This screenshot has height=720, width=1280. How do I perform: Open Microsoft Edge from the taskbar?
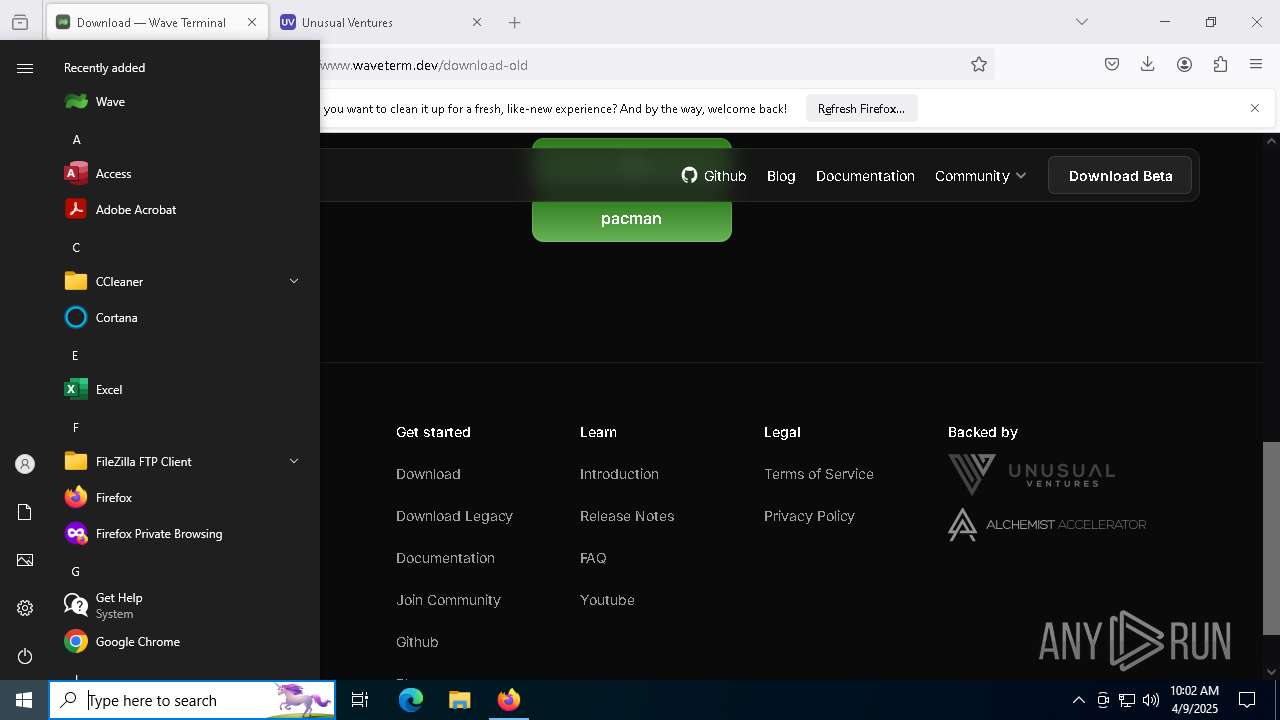(x=411, y=700)
